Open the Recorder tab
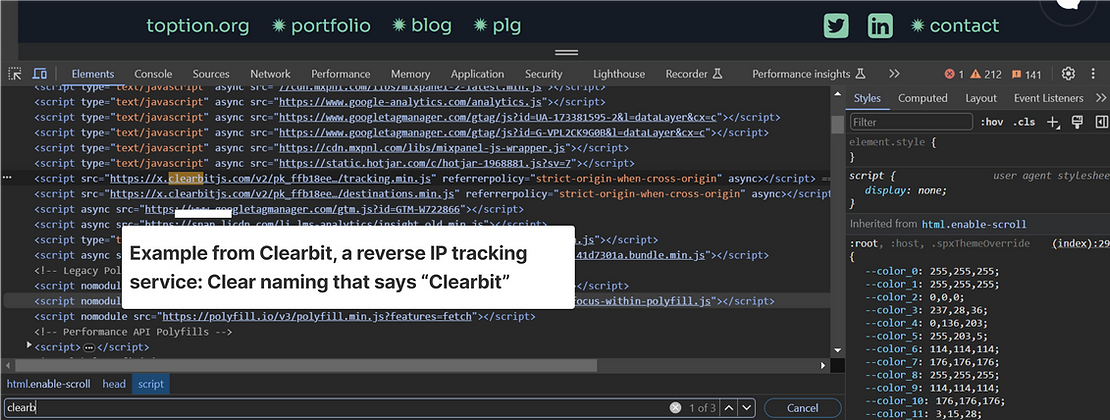Screen dimensions: 1110x420 point(693,74)
